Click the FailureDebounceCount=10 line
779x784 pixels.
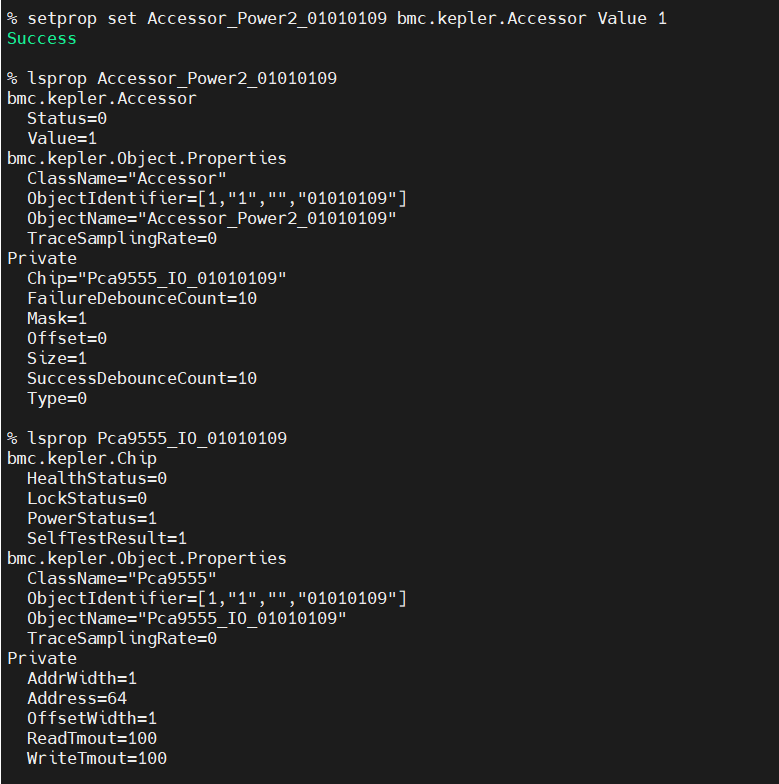141,298
